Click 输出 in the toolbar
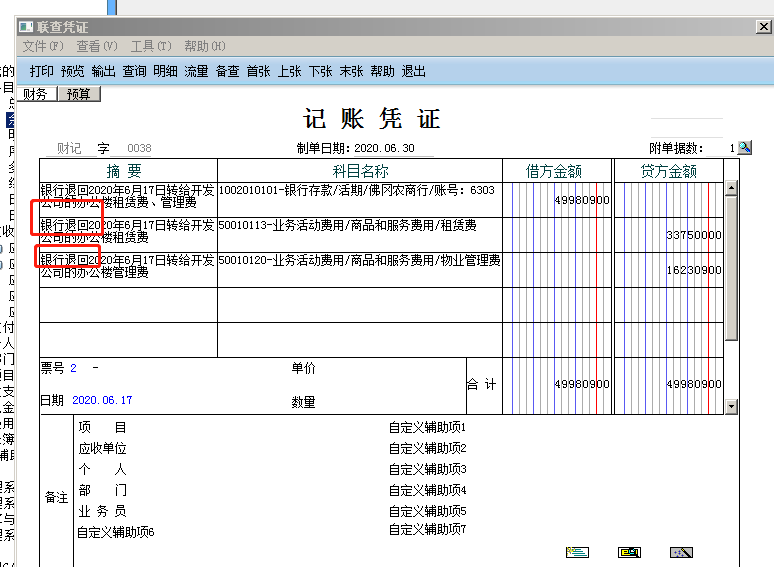This screenshot has height=567, width=774. point(104,72)
